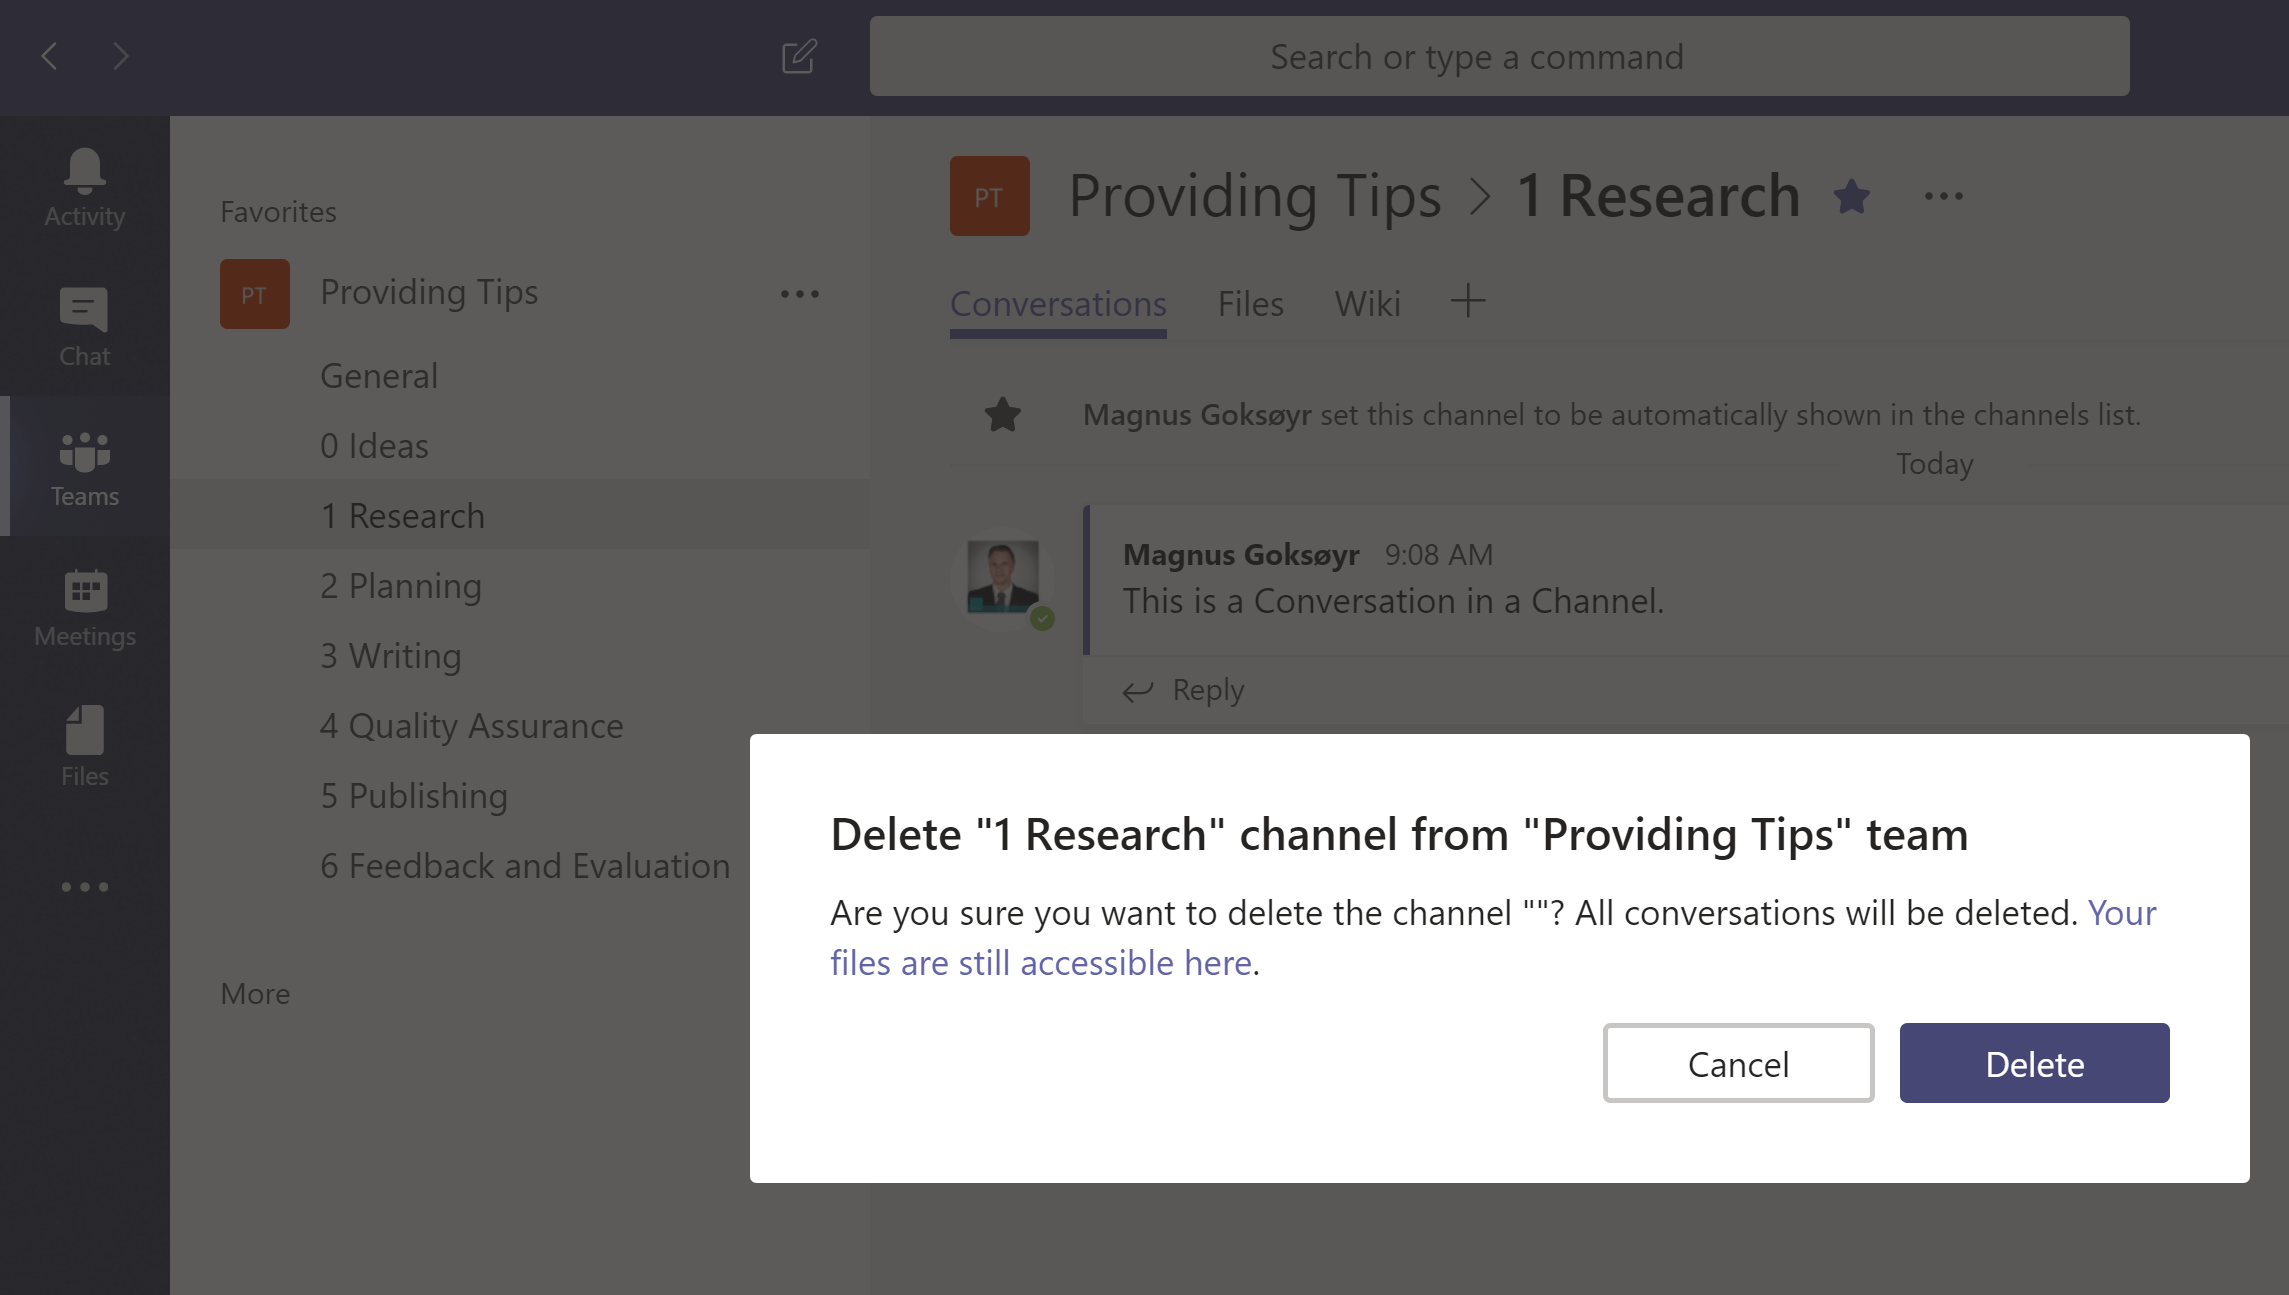Navigate back with the left arrow
The width and height of the screenshot is (2289, 1295).
point(48,56)
